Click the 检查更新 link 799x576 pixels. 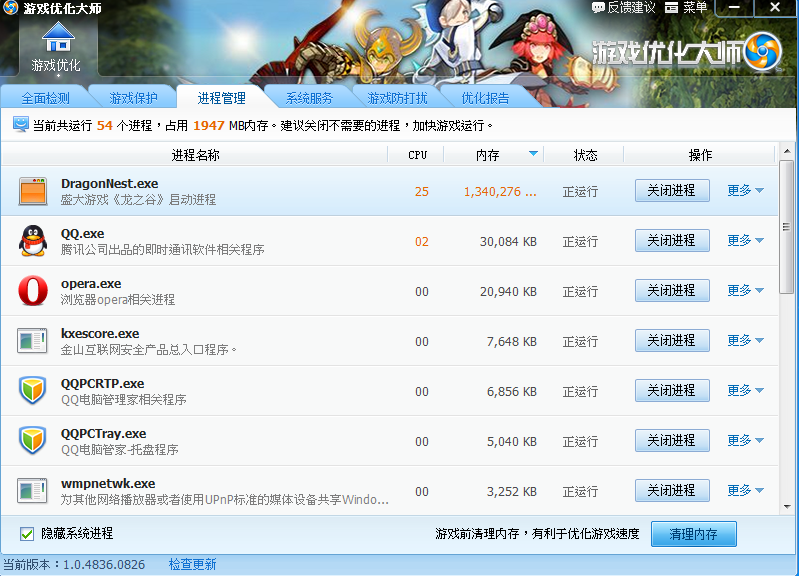pyautogui.click(x=192, y=565)
